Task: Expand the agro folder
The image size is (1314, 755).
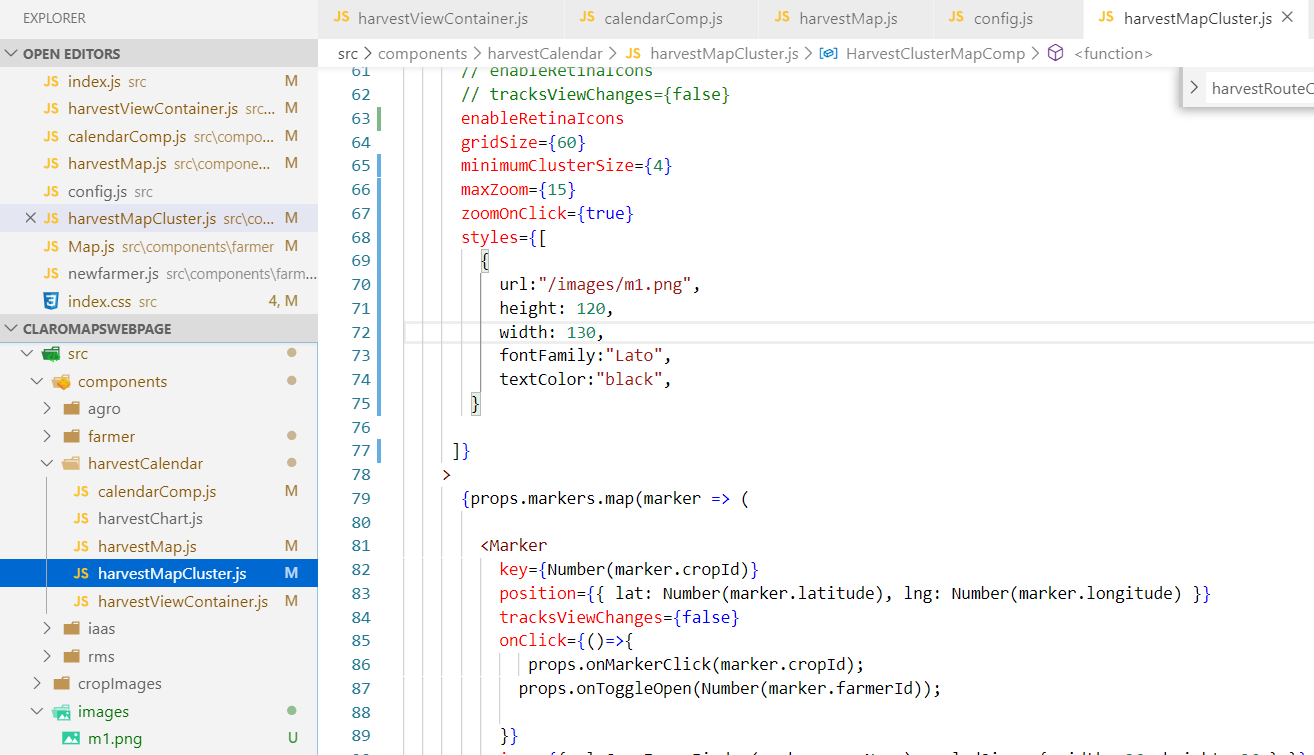Action: pos(45,408)
